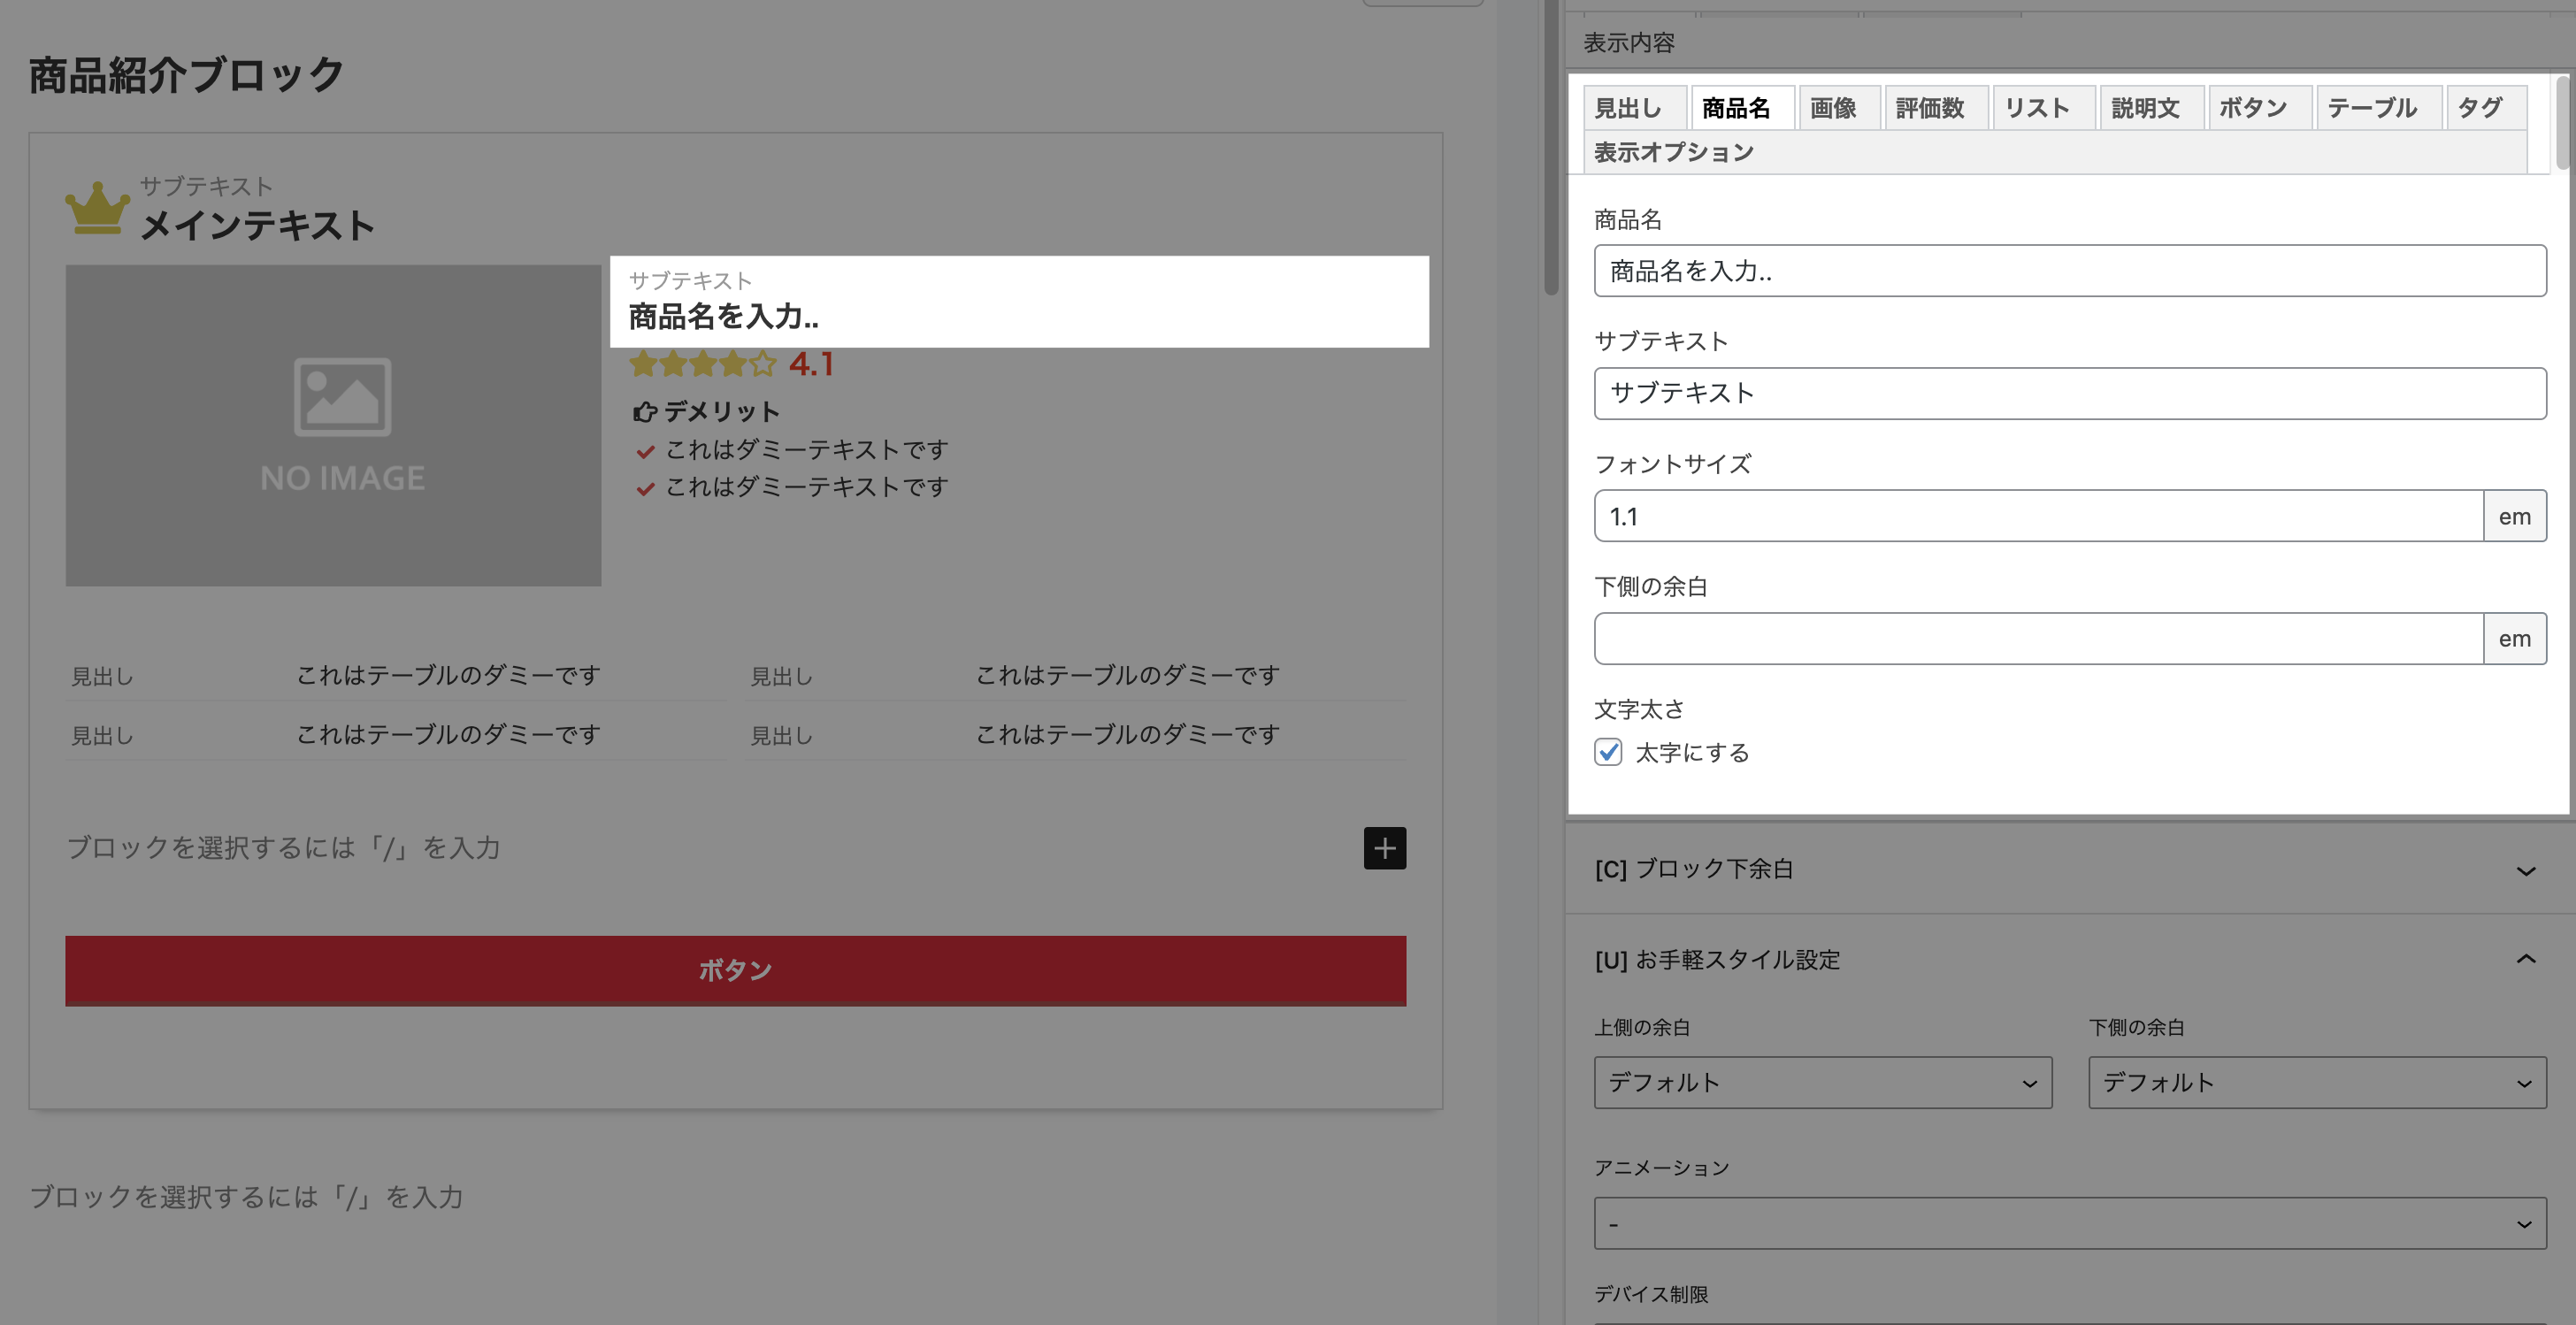Open the 評価数 tab
2576x1325 pixels.
[x=1936, y=108]
